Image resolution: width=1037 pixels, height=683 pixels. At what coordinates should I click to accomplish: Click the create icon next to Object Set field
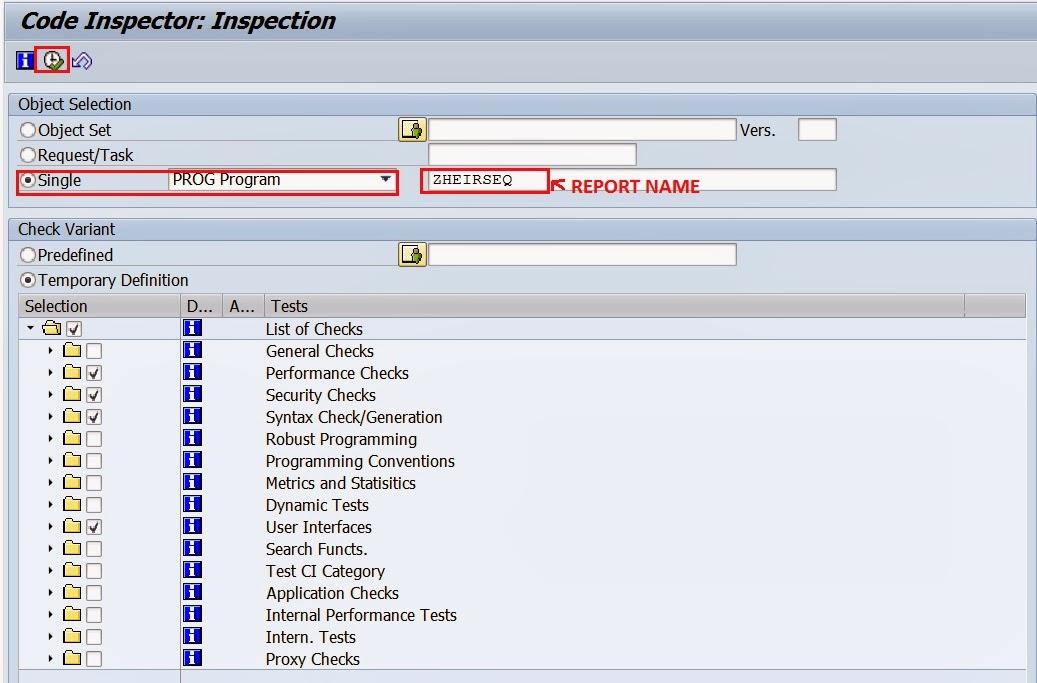(412, 129)
